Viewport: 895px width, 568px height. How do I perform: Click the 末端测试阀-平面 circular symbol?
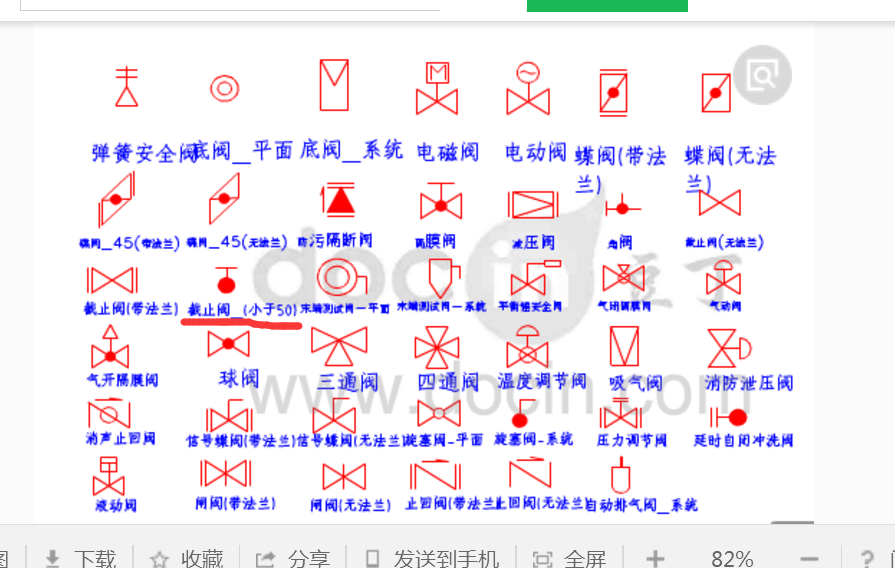coord(342,277)
